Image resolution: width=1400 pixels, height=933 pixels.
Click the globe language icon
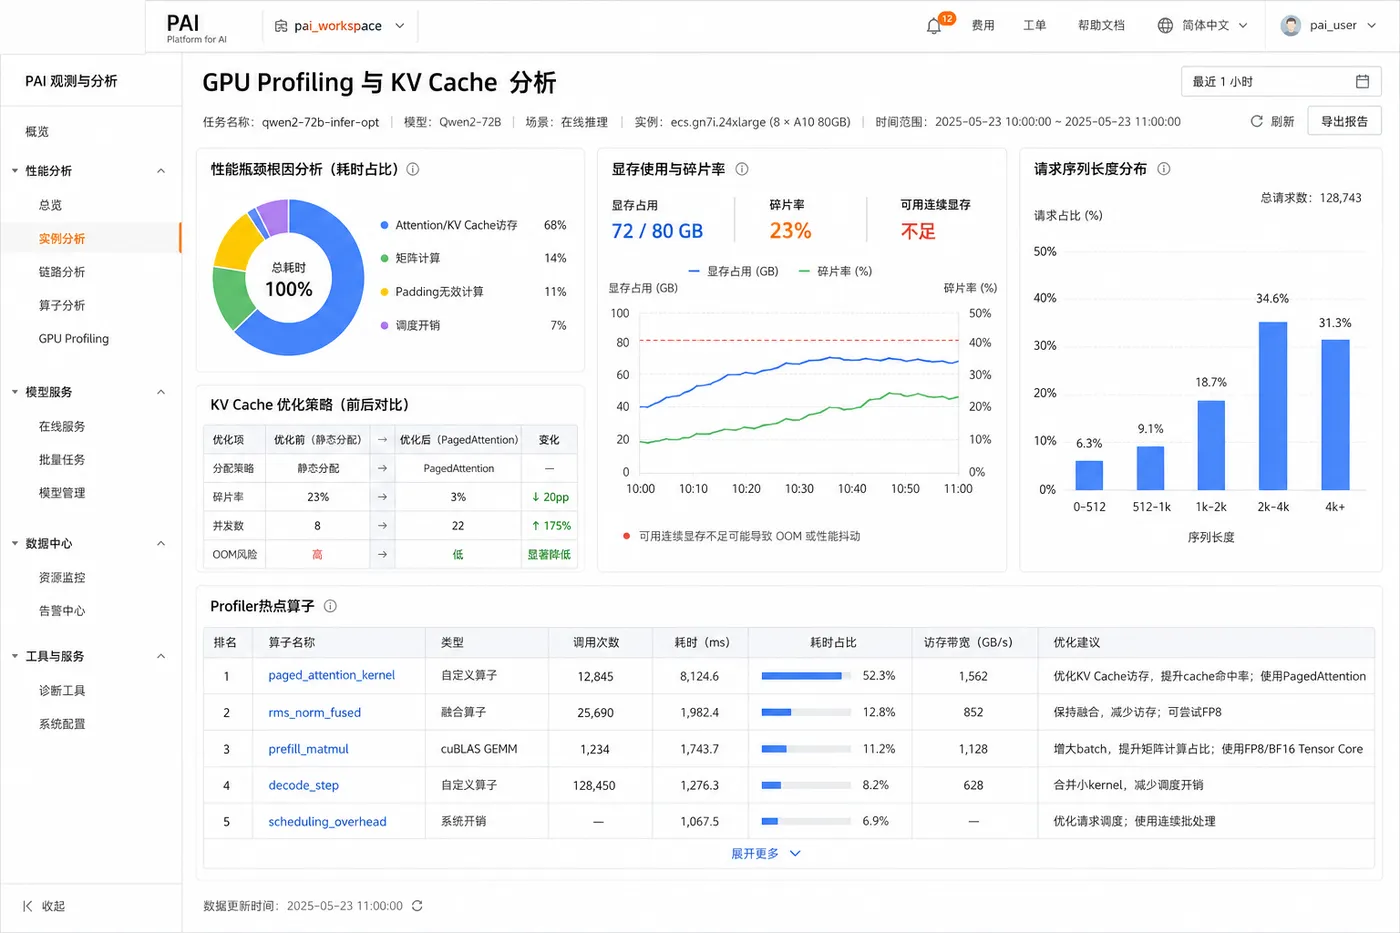pos(1165,25)
